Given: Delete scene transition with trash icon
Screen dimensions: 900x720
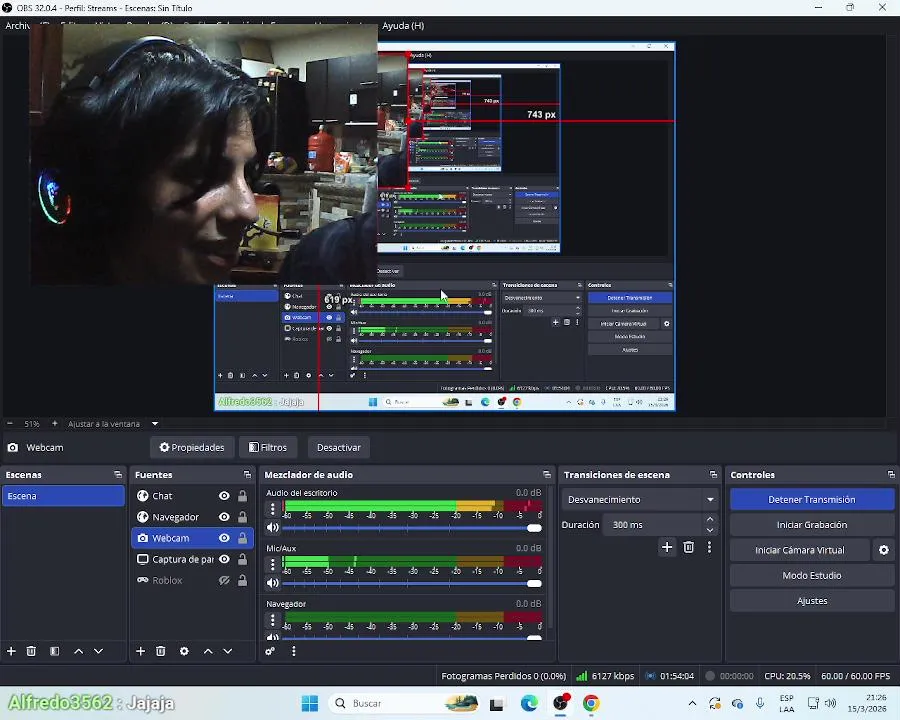Looking at the screenshot, I should coord(689,547).
